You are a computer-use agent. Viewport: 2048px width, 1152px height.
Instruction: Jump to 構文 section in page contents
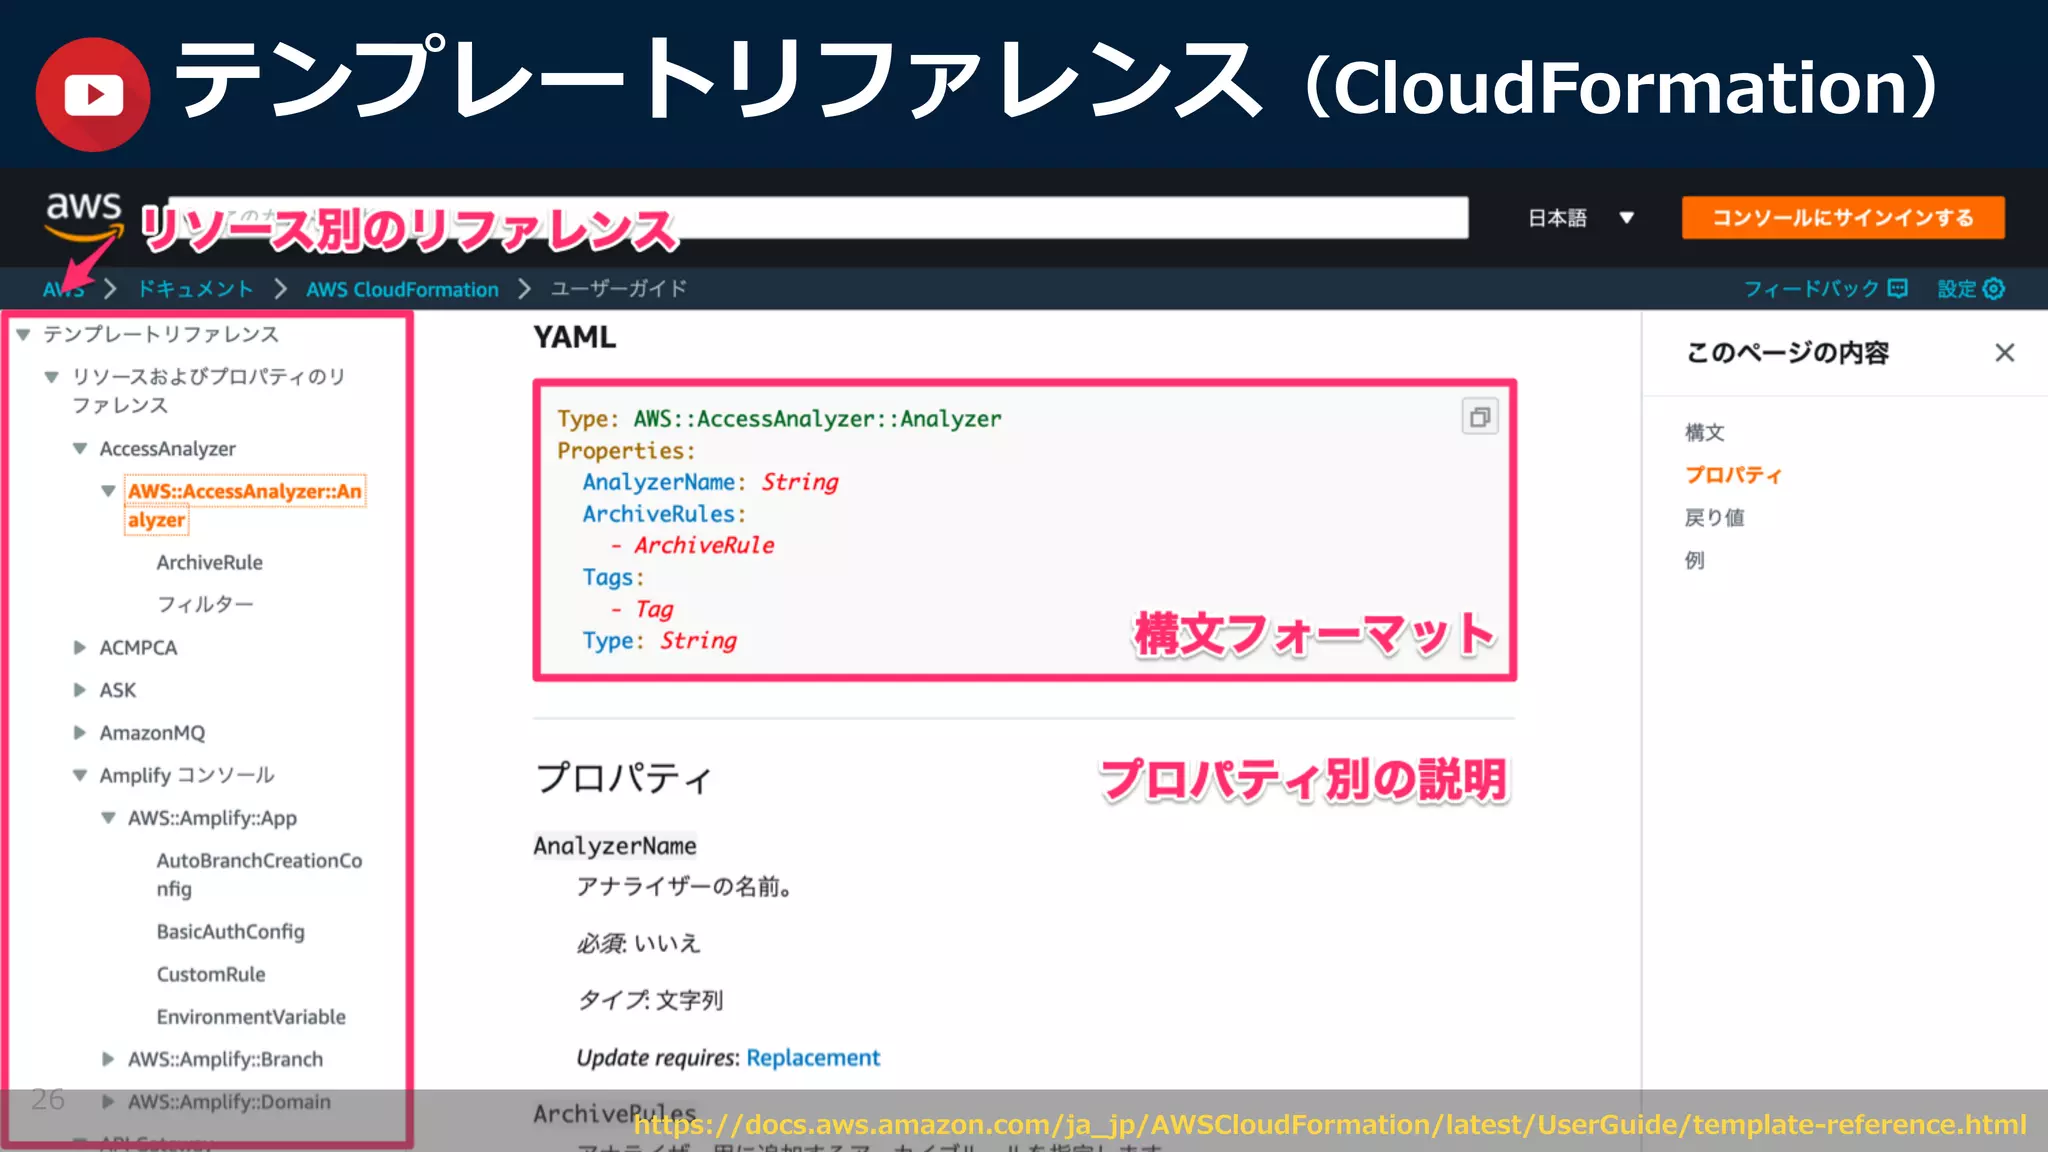[x=1704, y=432]
